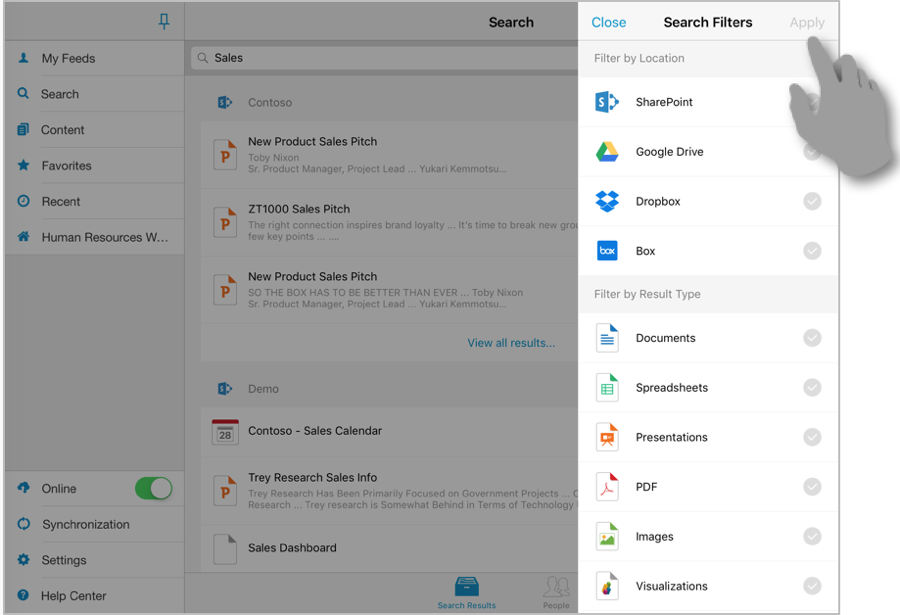Apply the selected search filters
Image resolution: width=900 pixels, height=615 pixels.
pyautogui.click(x=806, y=21)
